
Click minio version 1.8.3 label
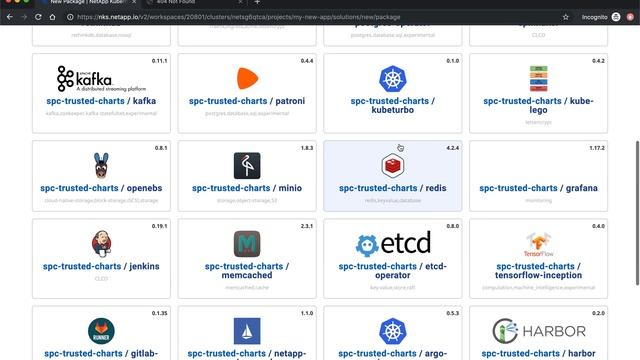[x=307, y=148]
